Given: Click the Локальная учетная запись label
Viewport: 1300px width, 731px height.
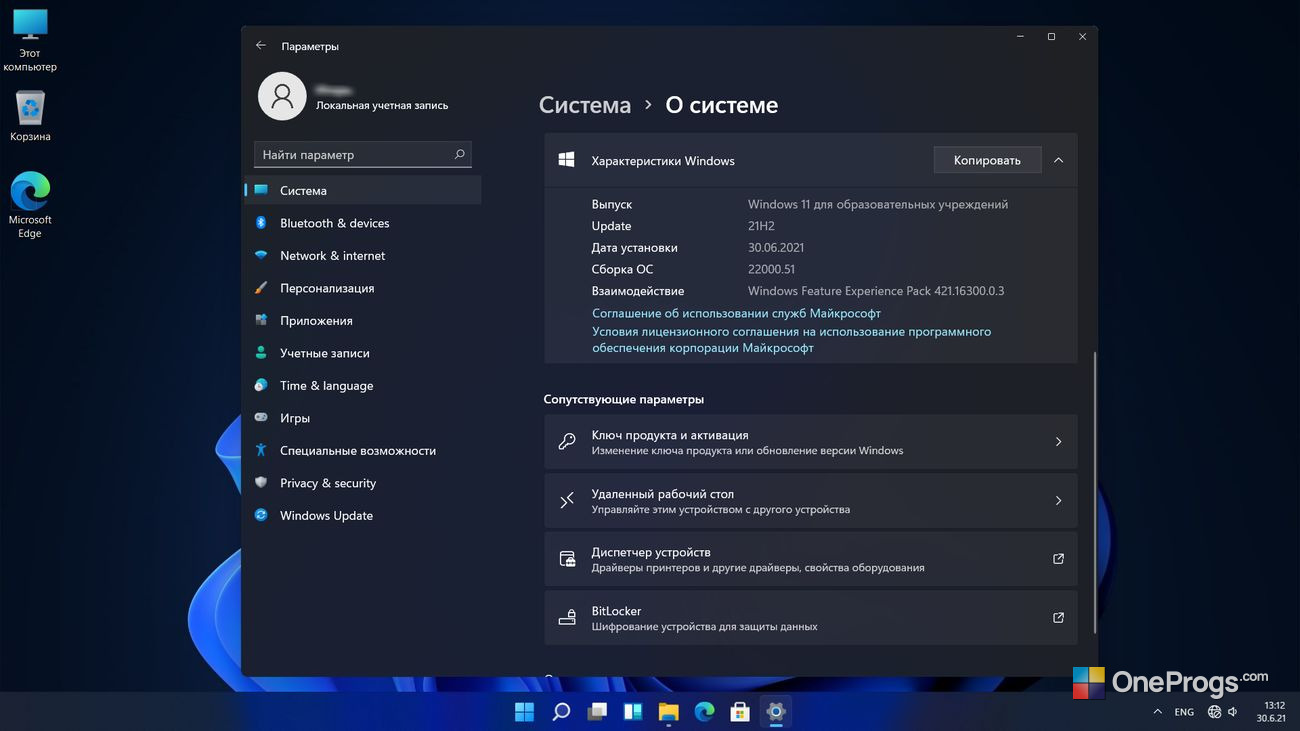Looking at the screenshot, I should pyautogui.click(x=382, y=105).
